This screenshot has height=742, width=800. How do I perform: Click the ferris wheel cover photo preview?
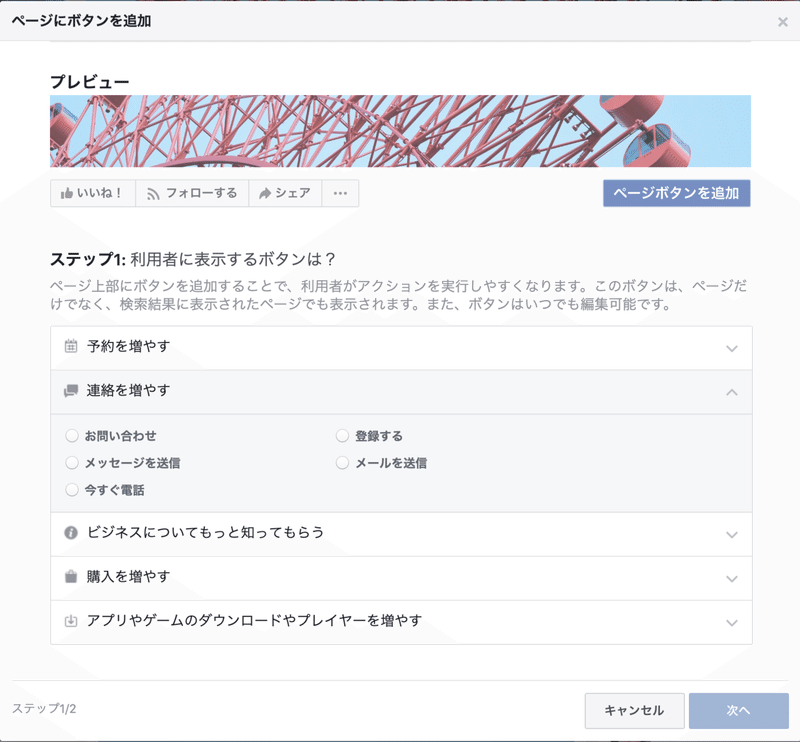pos(400,130)
